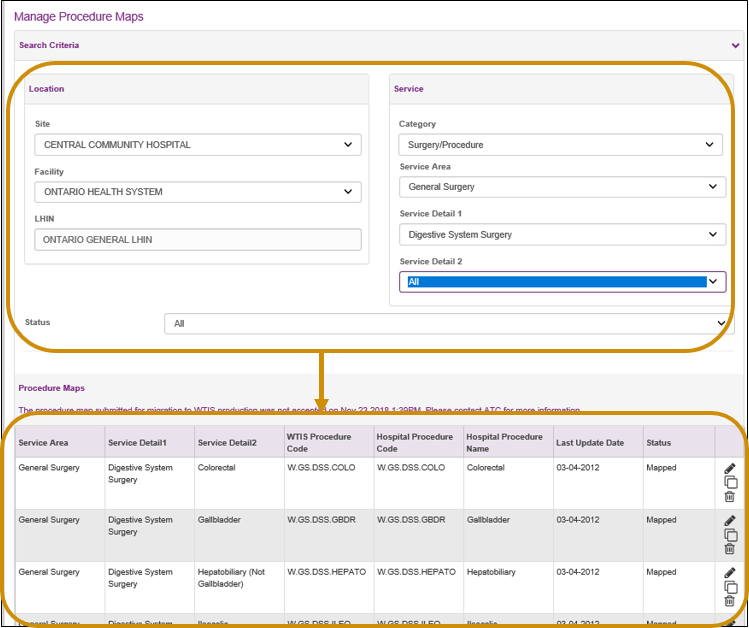Click Mapped status in Colorectal row
Screen dimensions: 749x628
pyautogui.click(x=661, y=468)
